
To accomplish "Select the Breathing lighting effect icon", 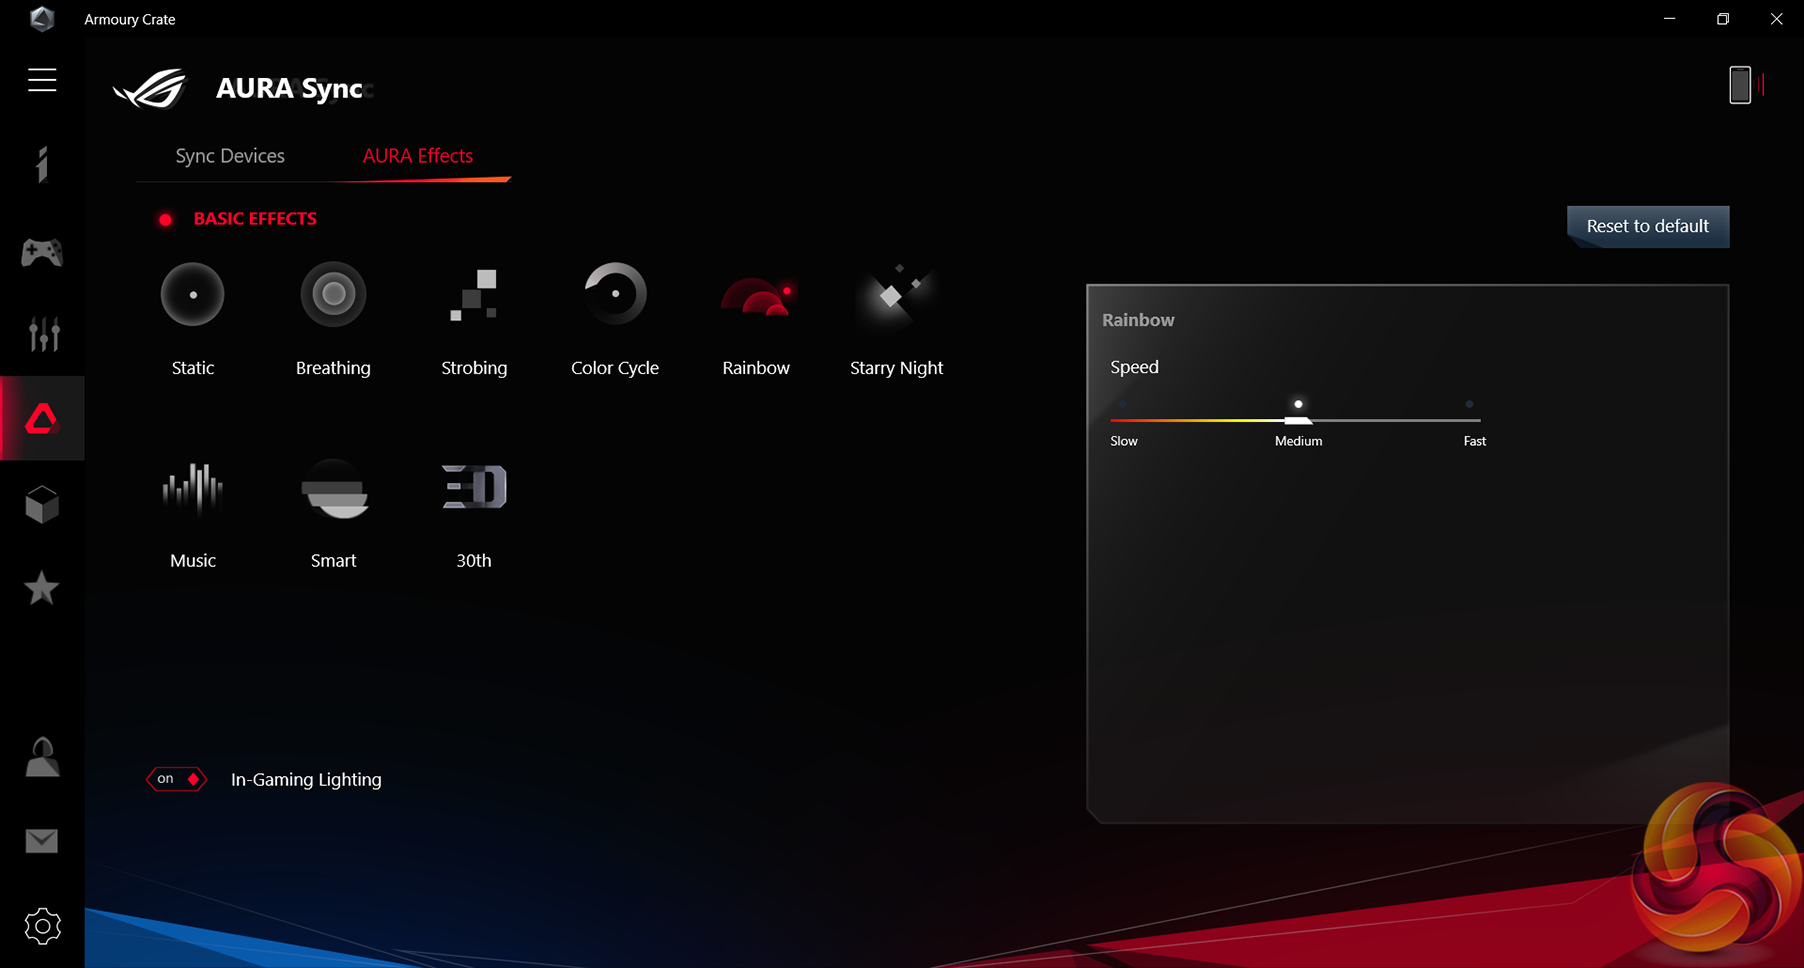I will click(x=333, y=294).
